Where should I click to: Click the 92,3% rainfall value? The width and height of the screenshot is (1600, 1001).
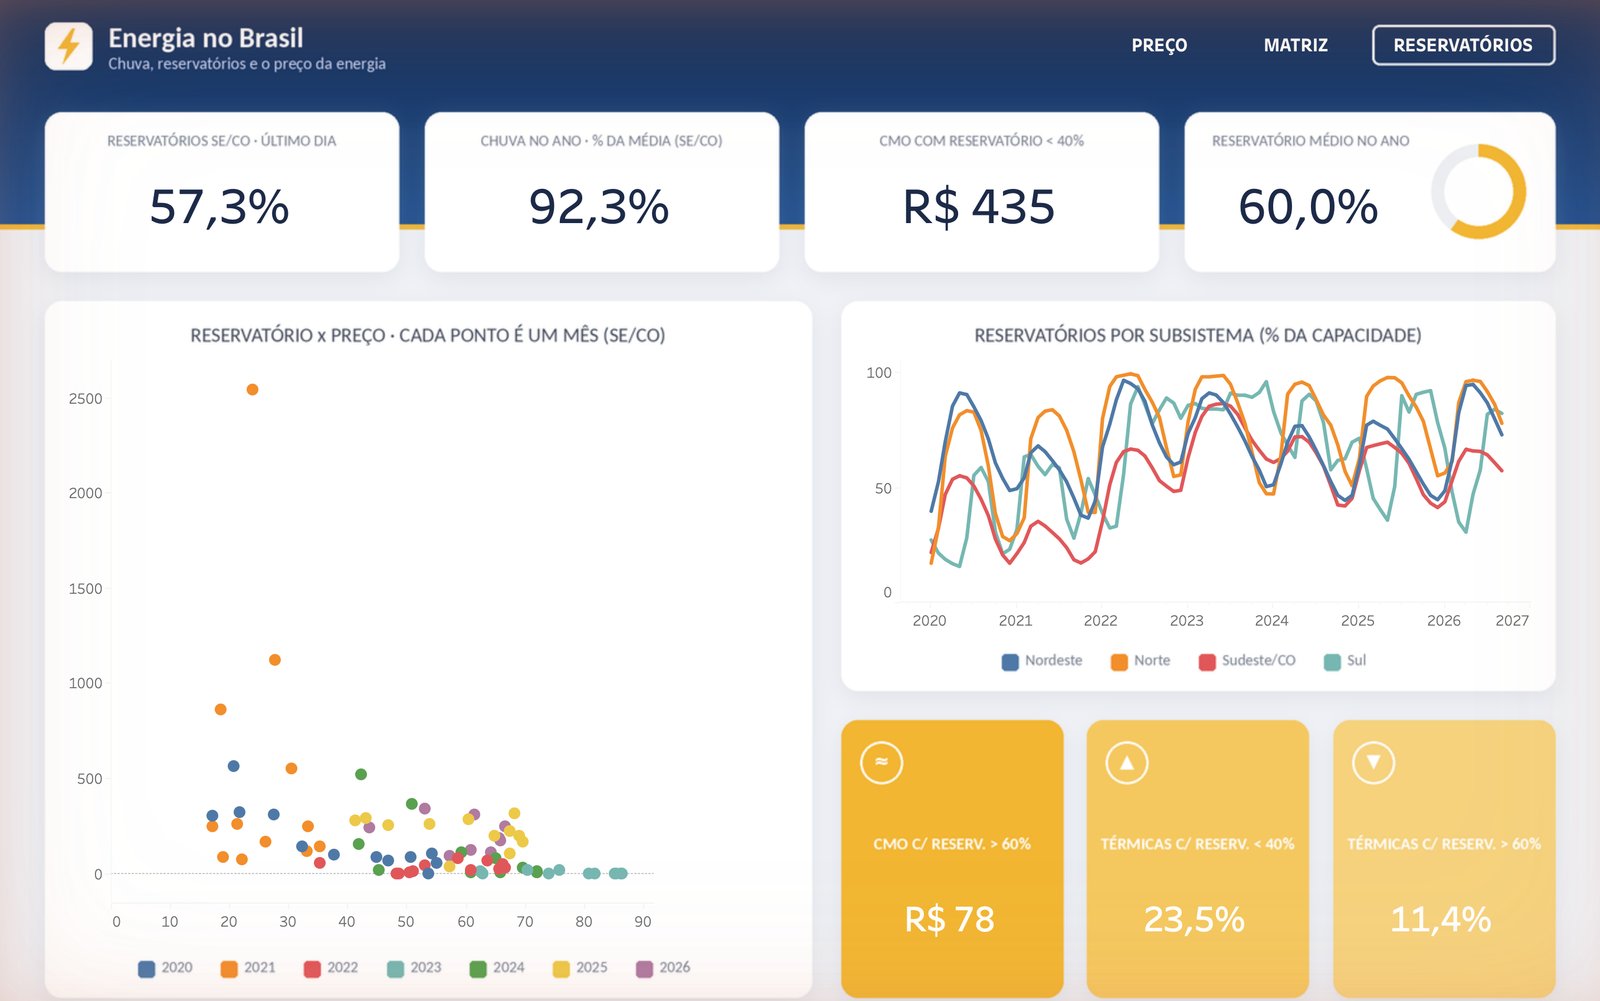pyautogui.click(x=599, y=207)
